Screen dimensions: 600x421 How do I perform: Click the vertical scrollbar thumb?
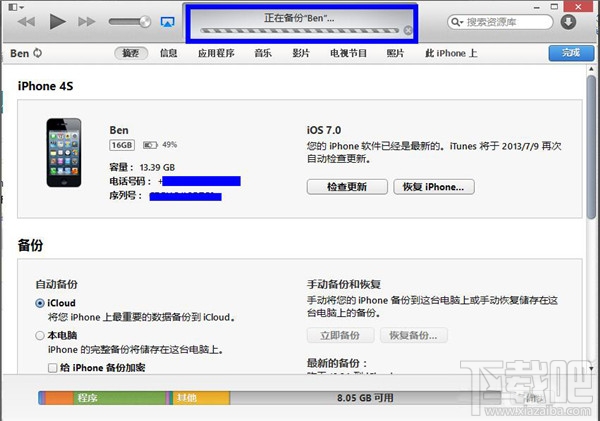point(591,147)
